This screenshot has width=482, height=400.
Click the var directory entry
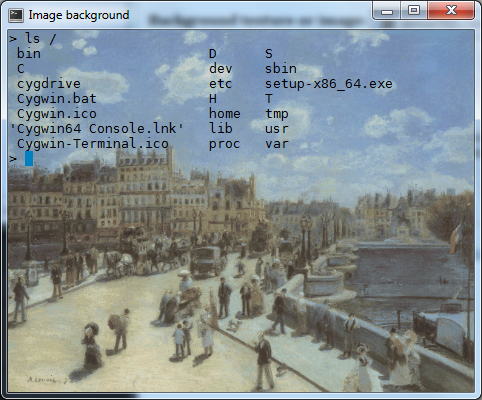click(x=277, y=144)
